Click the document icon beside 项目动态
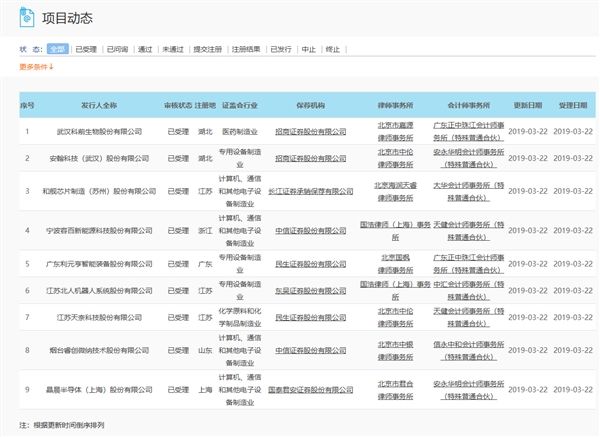The image size is (600, 437). (x=26, y=18)
